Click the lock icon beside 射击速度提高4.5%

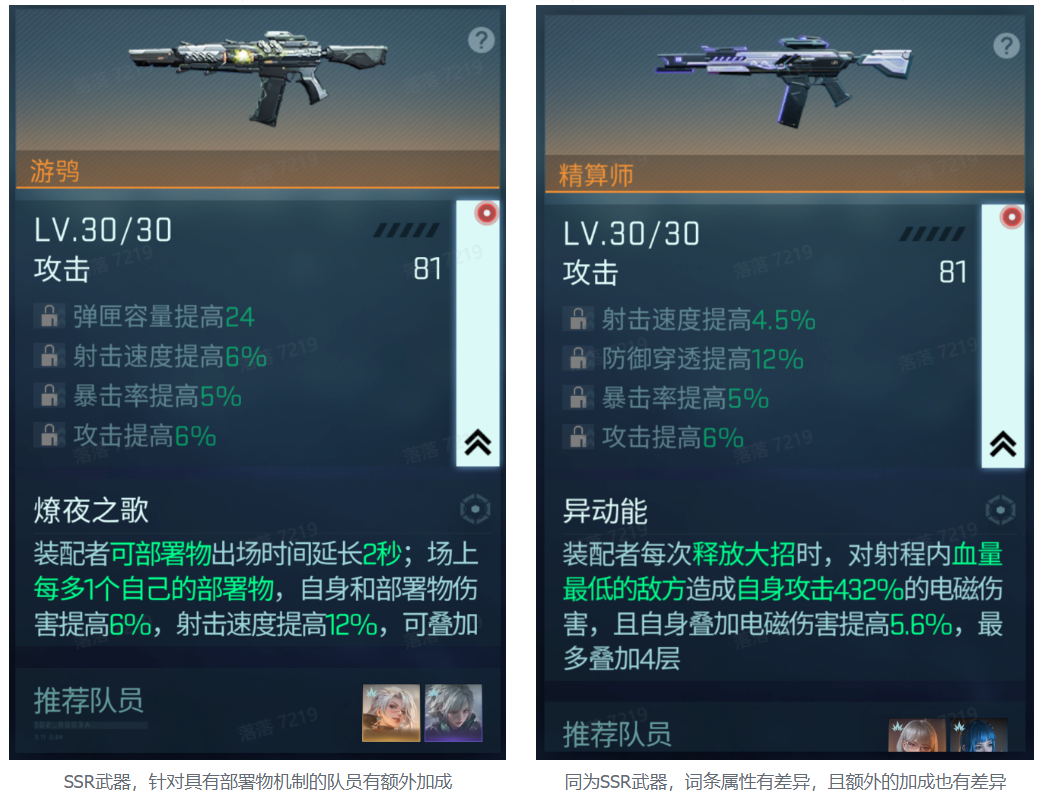[578, 319]
